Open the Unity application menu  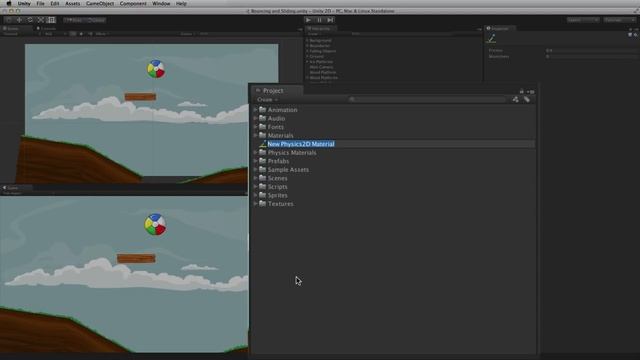point(24,3)
